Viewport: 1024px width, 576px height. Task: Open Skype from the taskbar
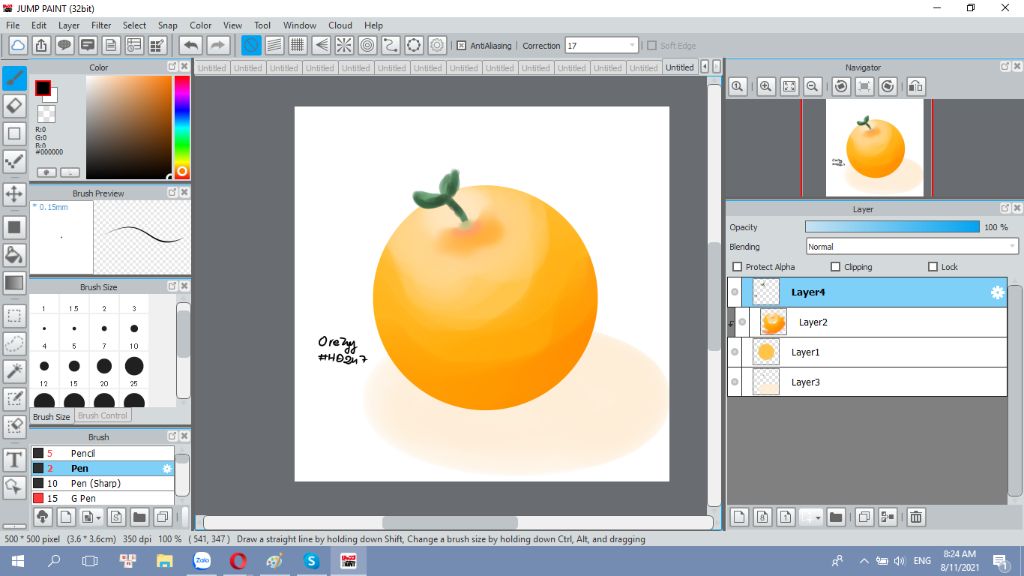coord(311,561)
